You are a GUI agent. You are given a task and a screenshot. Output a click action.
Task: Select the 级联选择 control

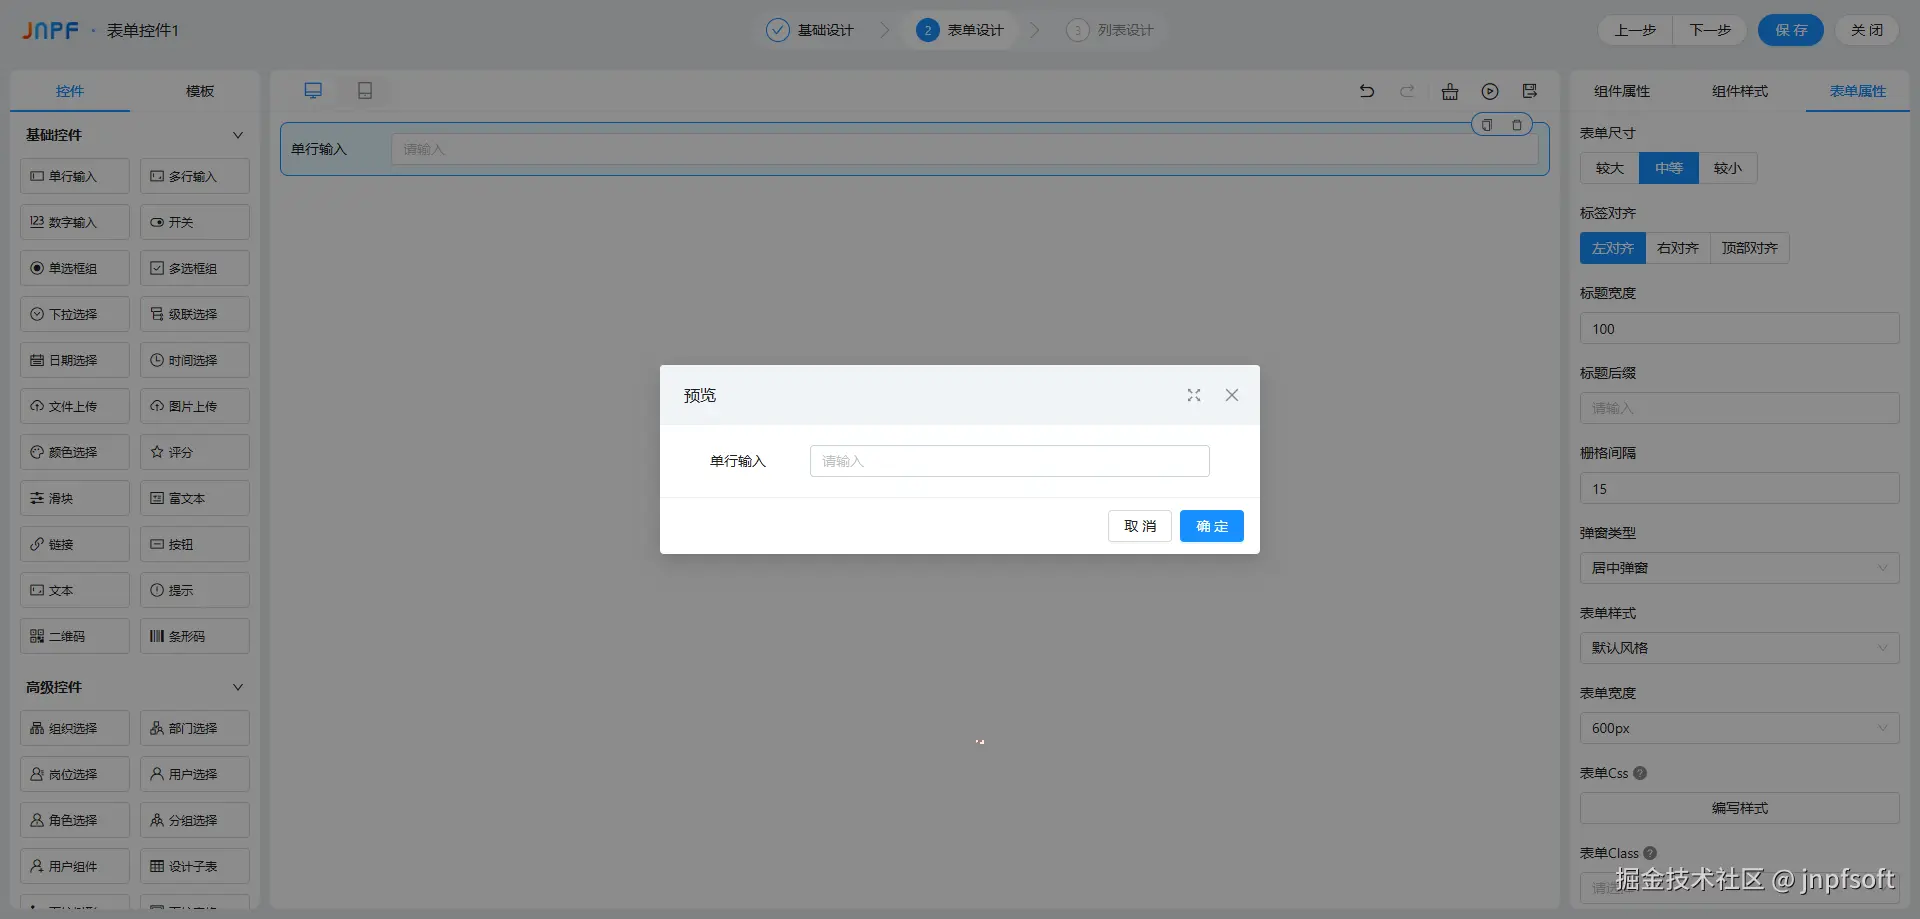[195, 314]
